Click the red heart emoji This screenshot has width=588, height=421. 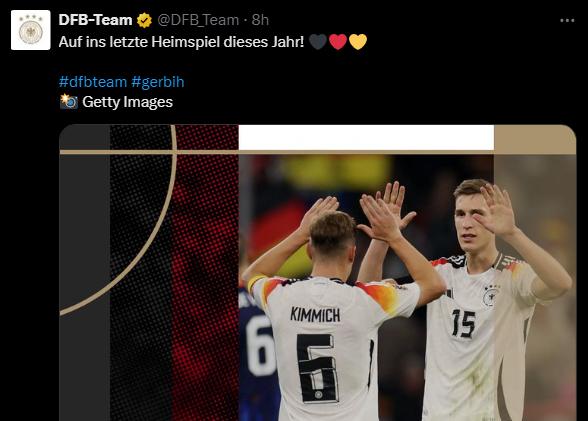click(338, 42)
